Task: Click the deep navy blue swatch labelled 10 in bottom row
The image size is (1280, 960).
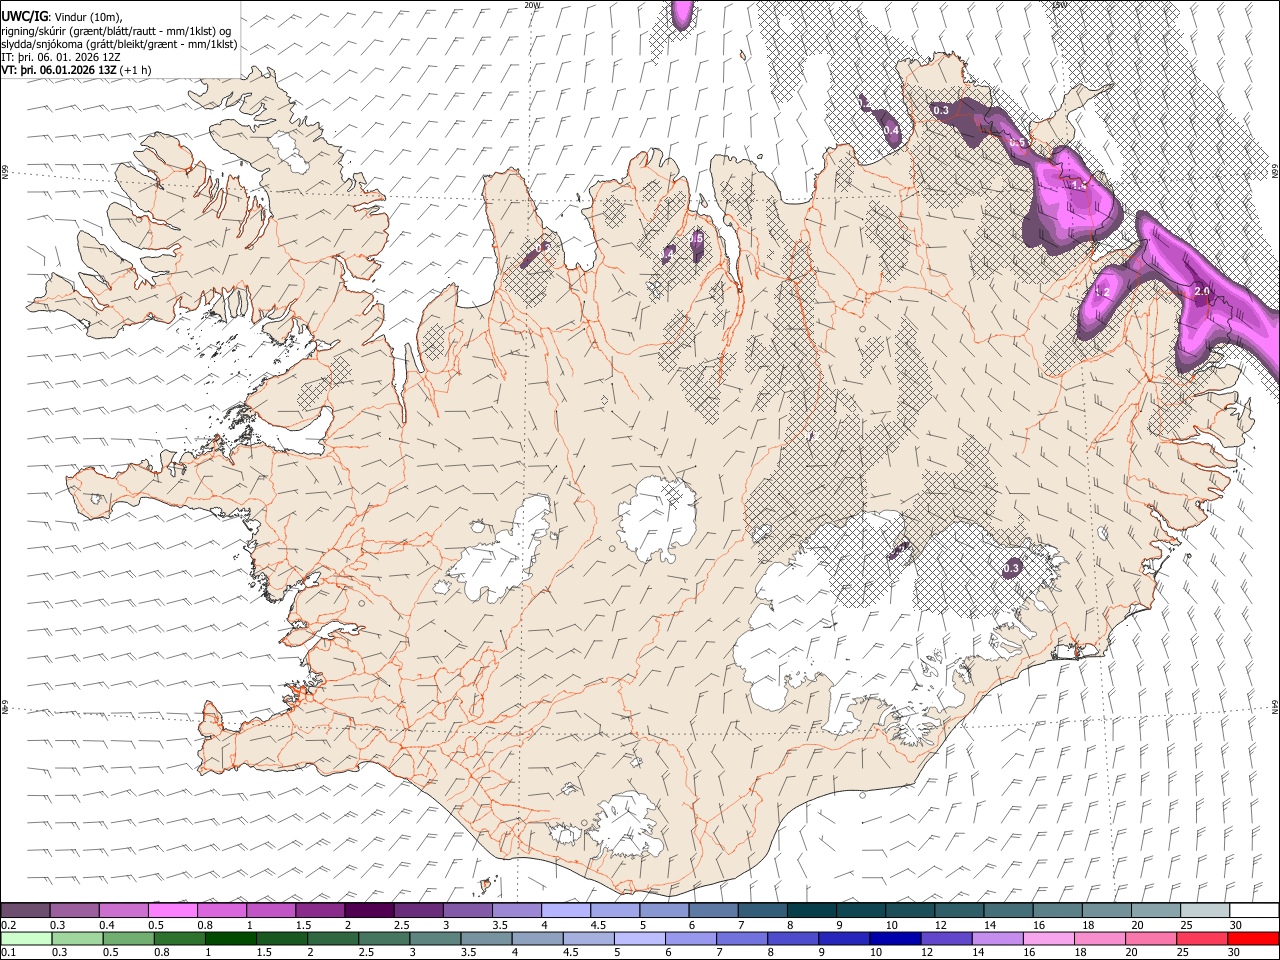Action: tap(894, 938)
